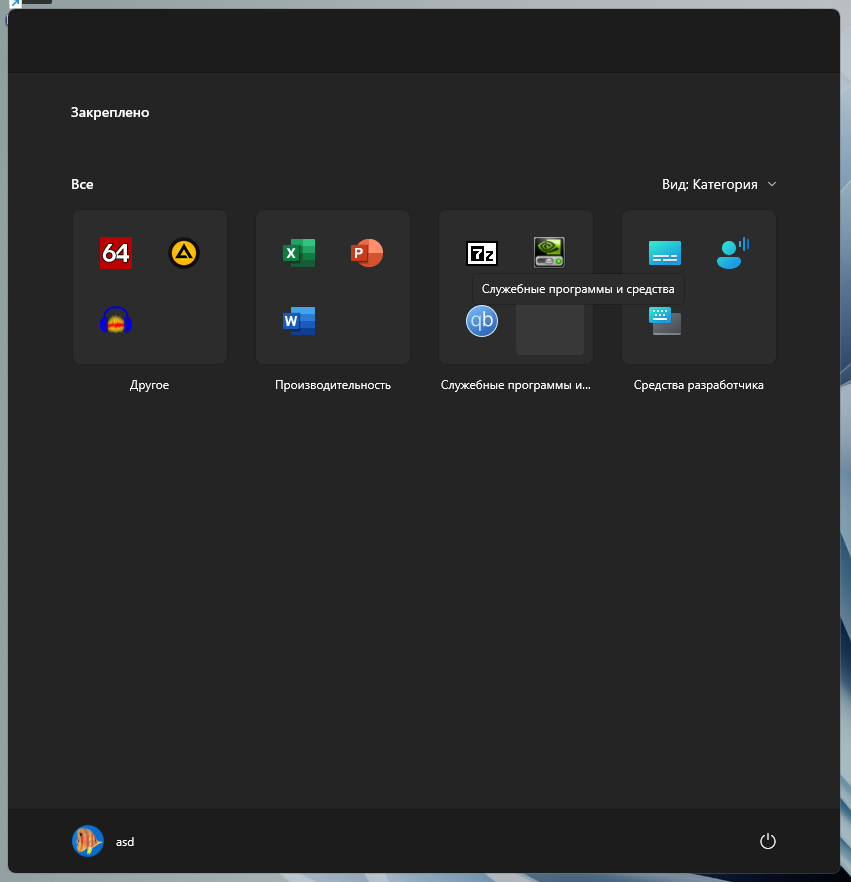Open the live captions icon
The width and height of the screenshot is (851, 882).
[665, 253]
